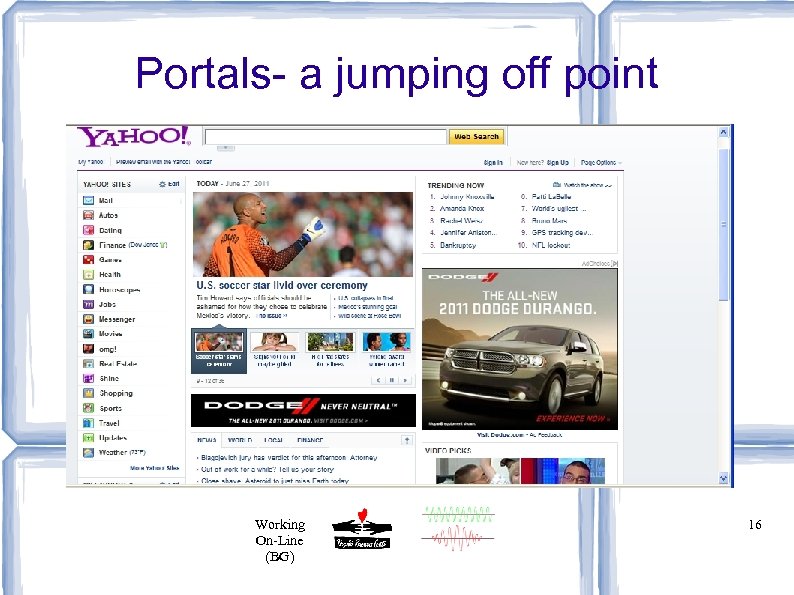Click the GPS tracking trending link
The width and height of the screenshot is (794, 595).
[x=562, y=233]
